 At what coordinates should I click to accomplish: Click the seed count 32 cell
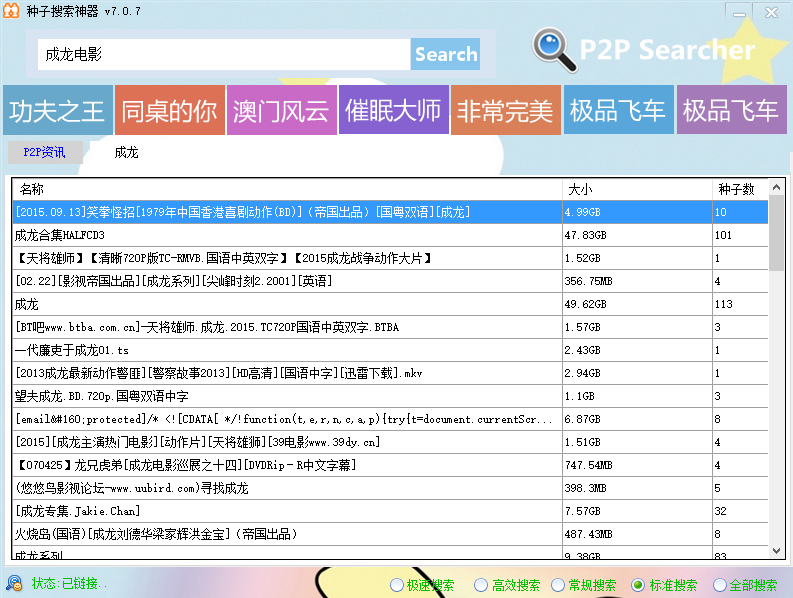coord(740,511)
